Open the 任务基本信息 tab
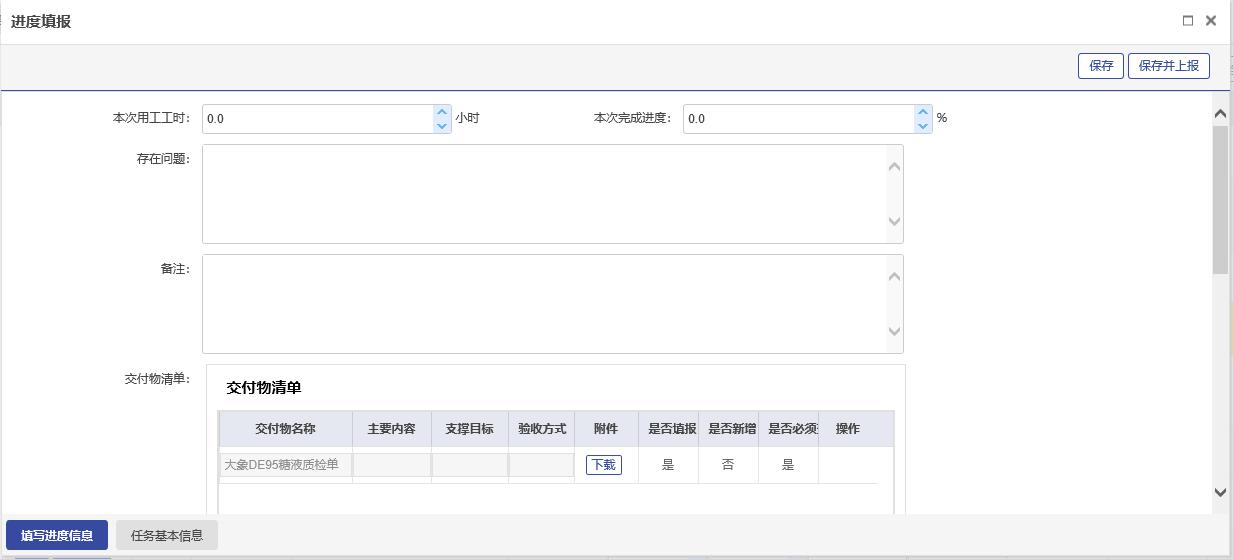1233x559 pixels. pos(167,535)
